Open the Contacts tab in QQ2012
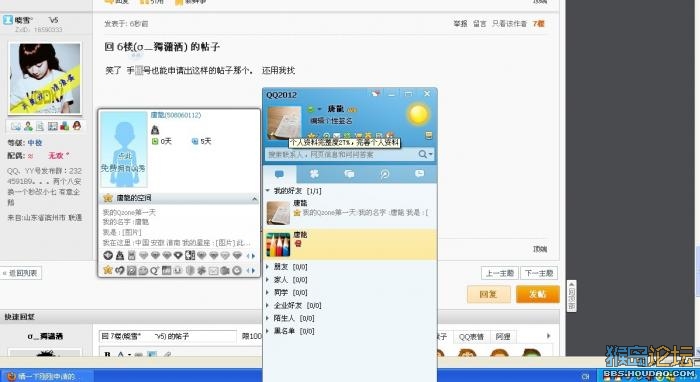This screenshot has width=700, height=382. pos(279,174)
